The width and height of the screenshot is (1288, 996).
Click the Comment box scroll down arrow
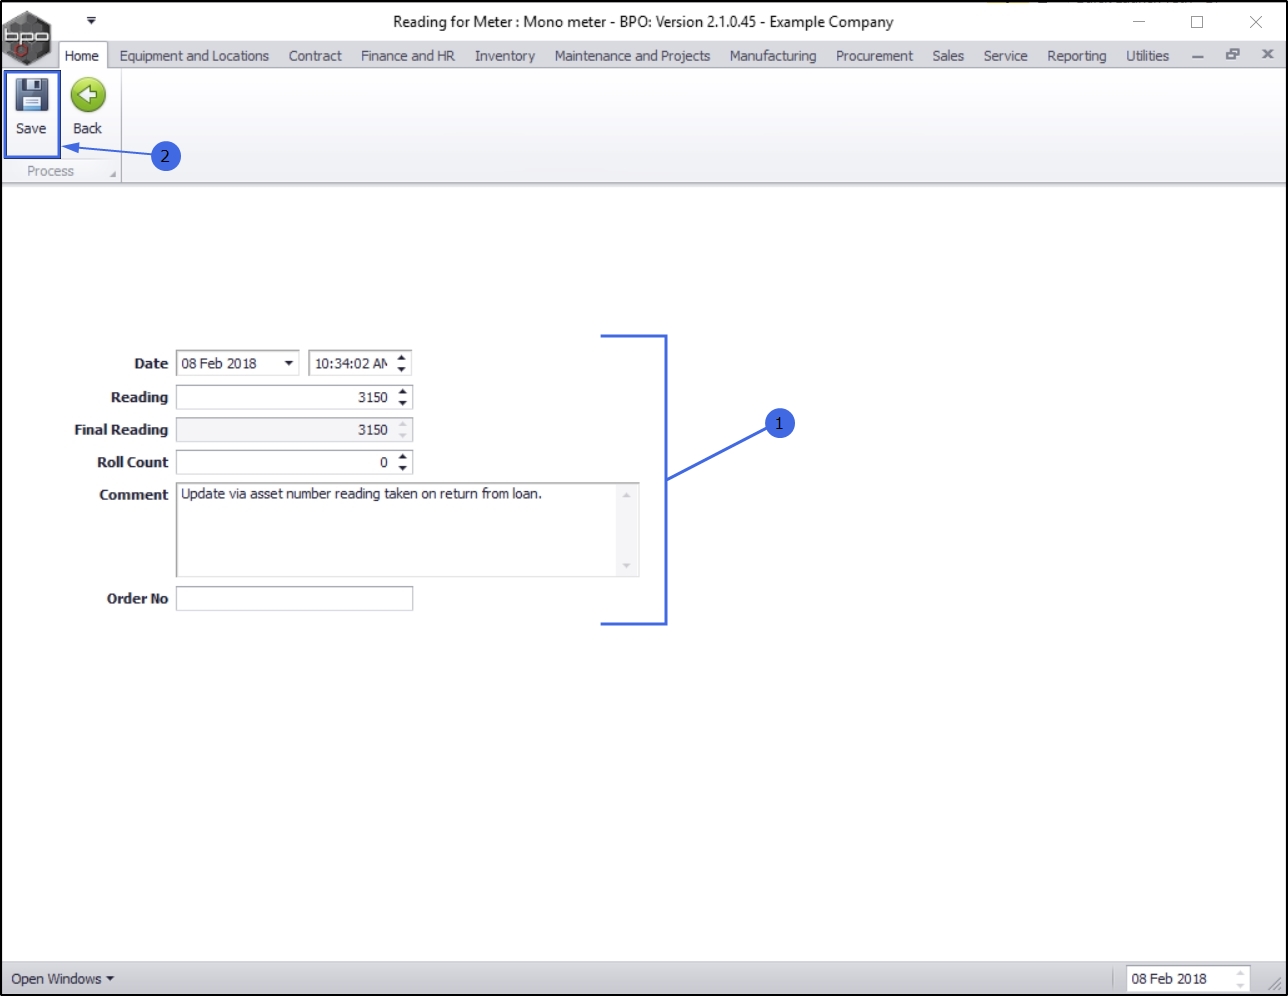[627, 566]
